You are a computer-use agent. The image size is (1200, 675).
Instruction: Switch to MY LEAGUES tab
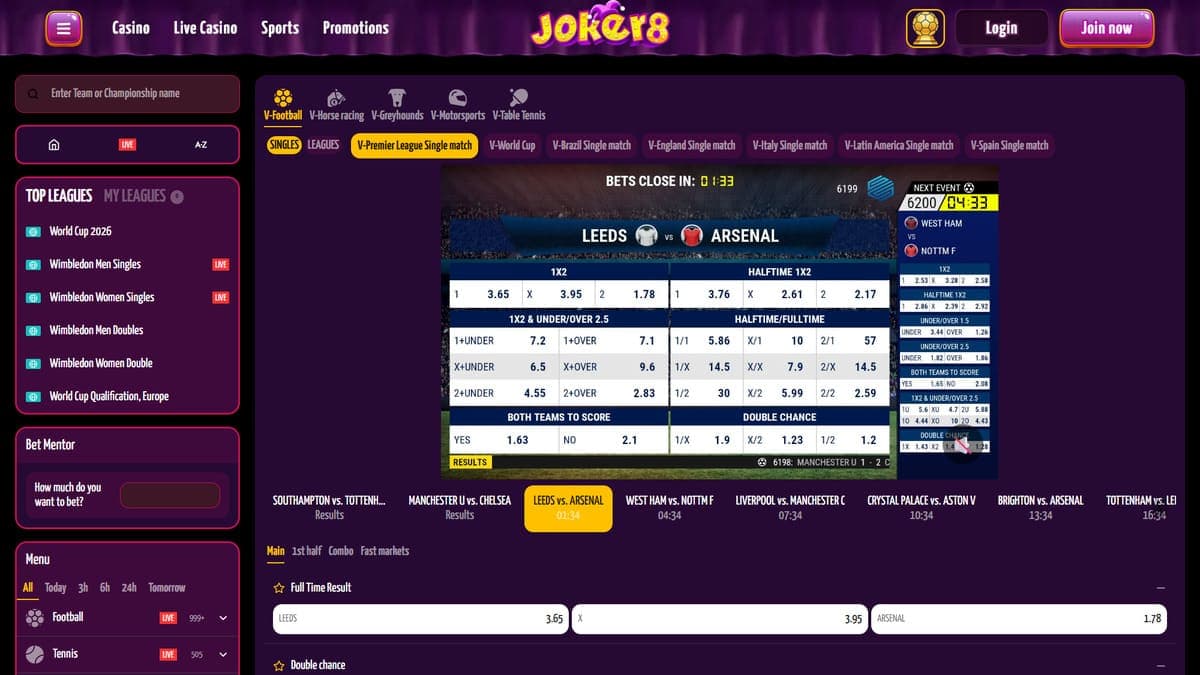(135, 196)
